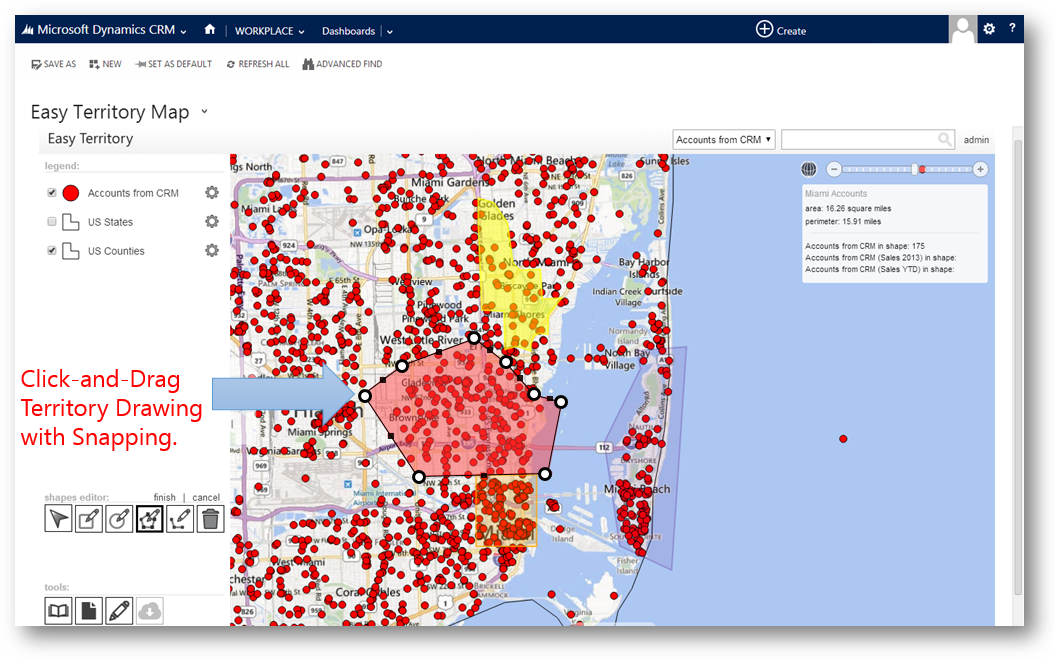Image resolution: width=1055 pixels, height=661 pixels.
Task: Click the US States polygon legend symbol
Action: coord(71,222)
